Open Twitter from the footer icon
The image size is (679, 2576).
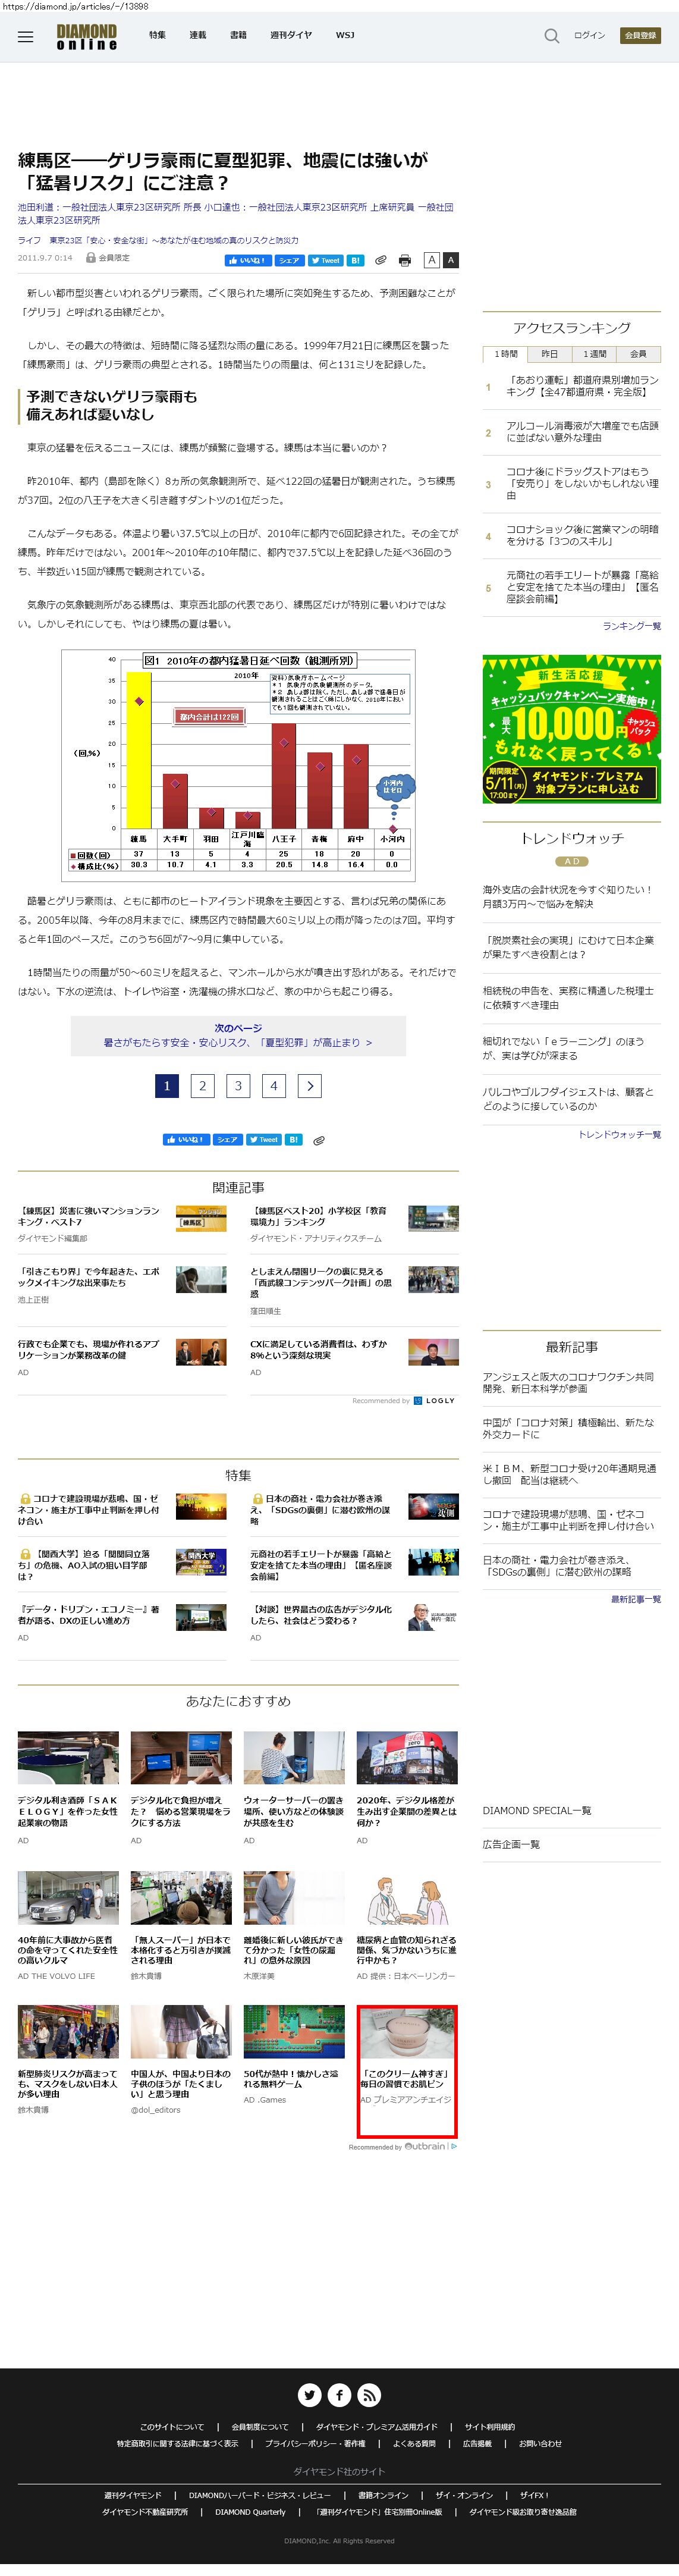[310, 2395]
